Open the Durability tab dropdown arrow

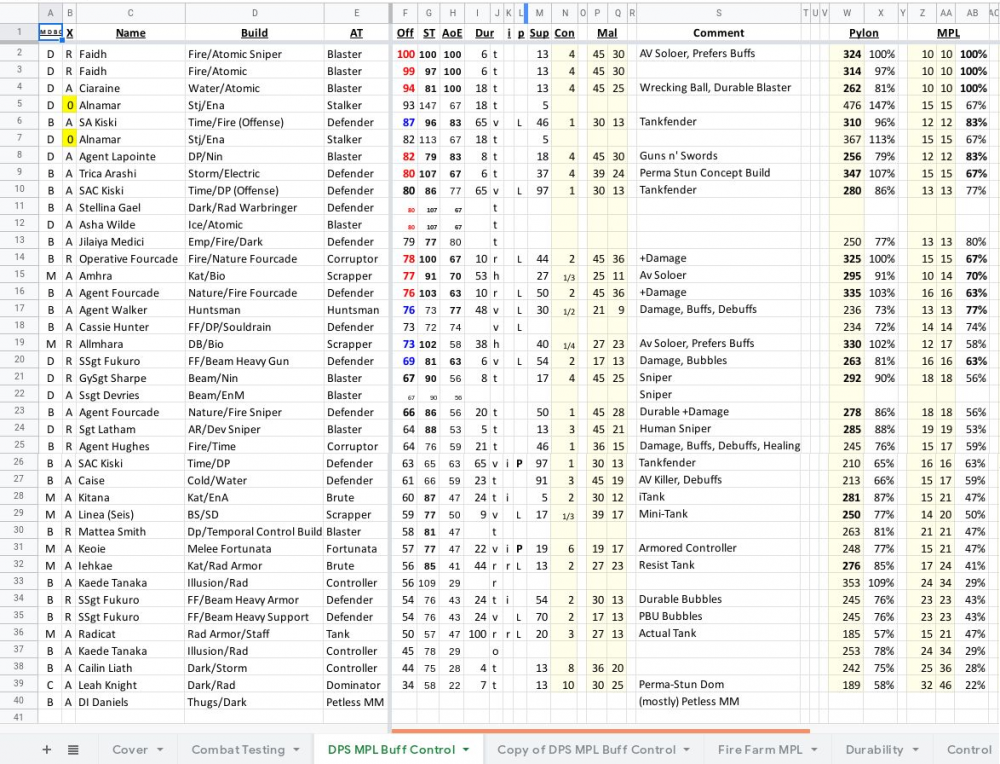[x=915, y=750]
